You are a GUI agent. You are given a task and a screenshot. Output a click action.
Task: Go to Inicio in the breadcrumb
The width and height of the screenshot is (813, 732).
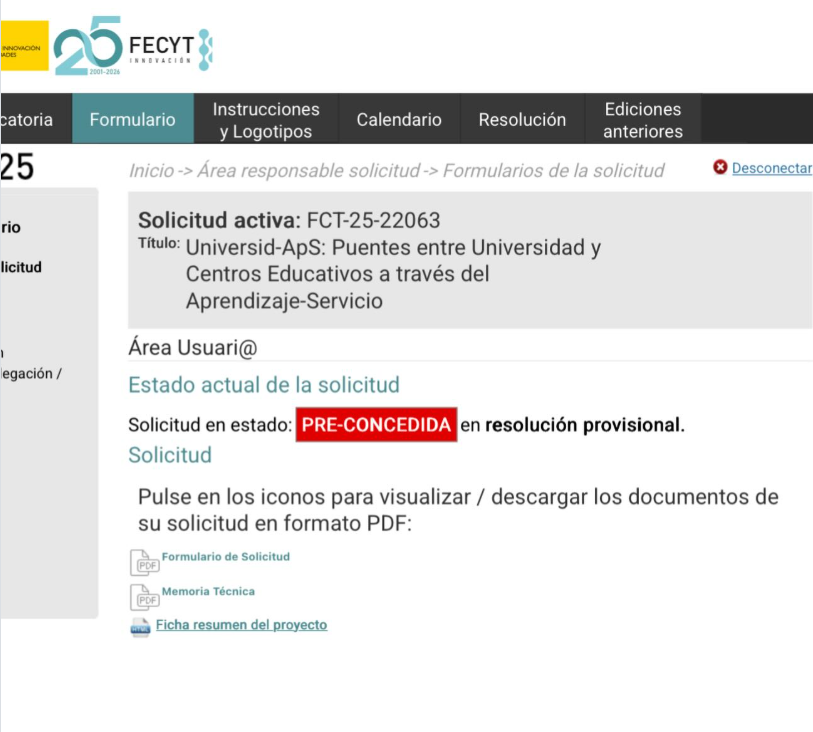(x=151, y=171)
